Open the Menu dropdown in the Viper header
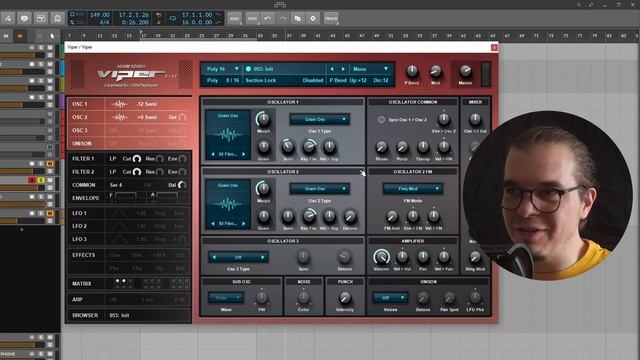Viewport: 640px width, 360px height. 371,69
